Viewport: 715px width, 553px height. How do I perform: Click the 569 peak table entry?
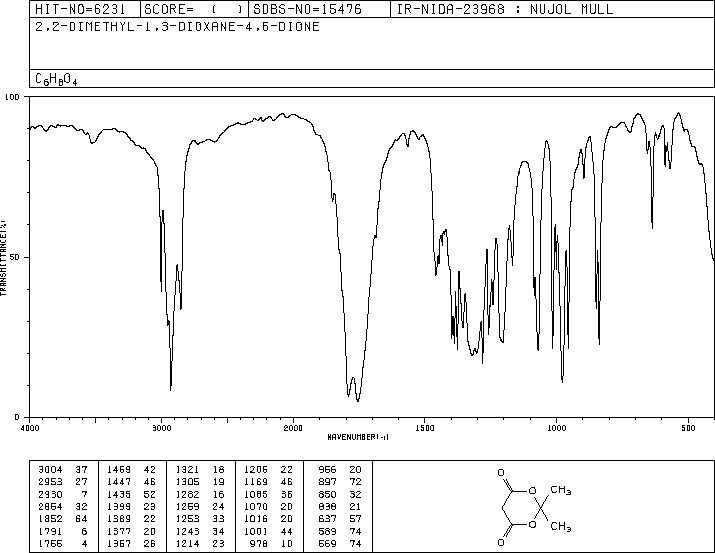pos(340,543)
